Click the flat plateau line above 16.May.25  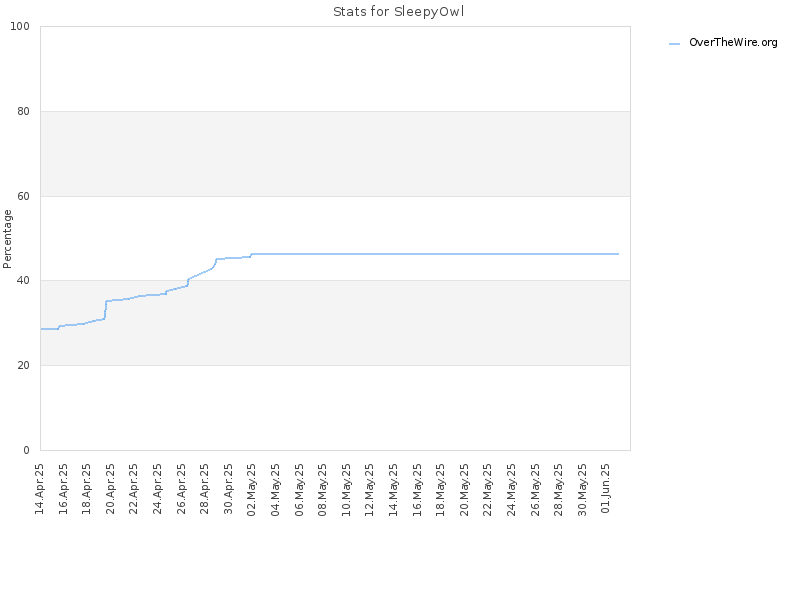click(x=417, y=254)
